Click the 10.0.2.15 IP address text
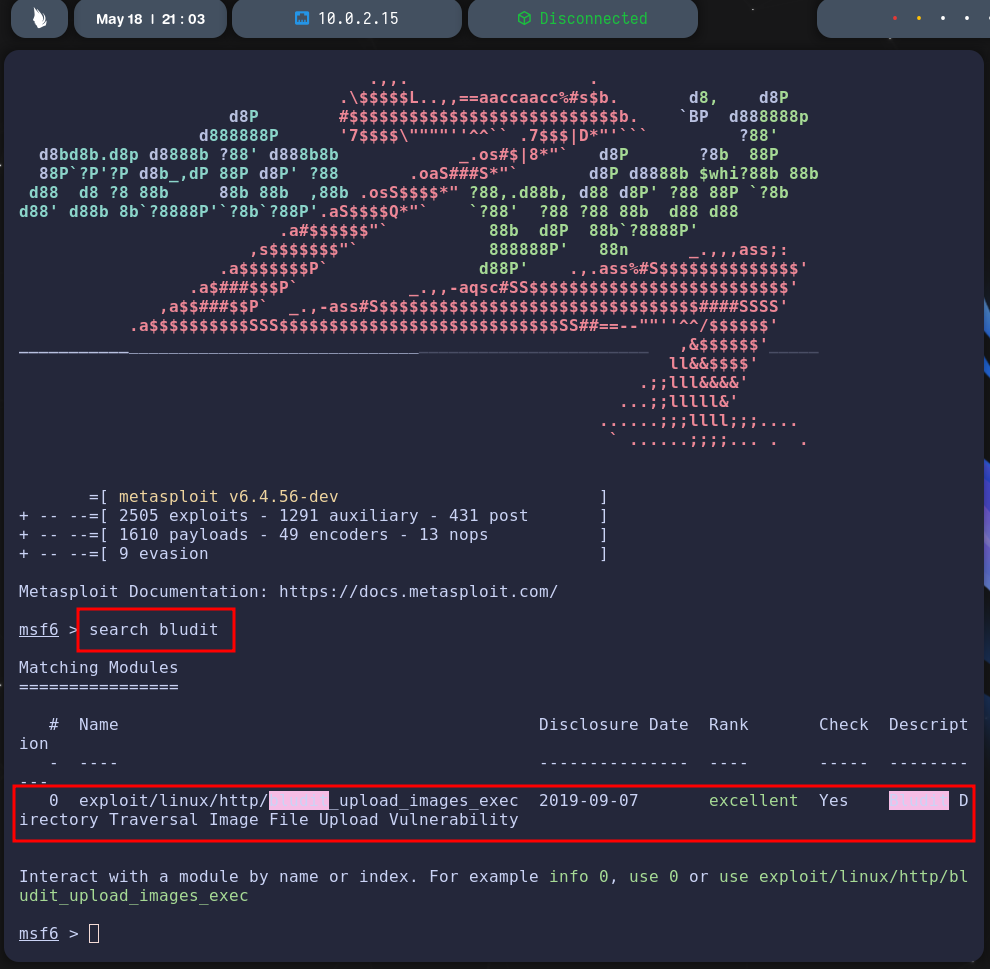990x969 pixels. 358,18
